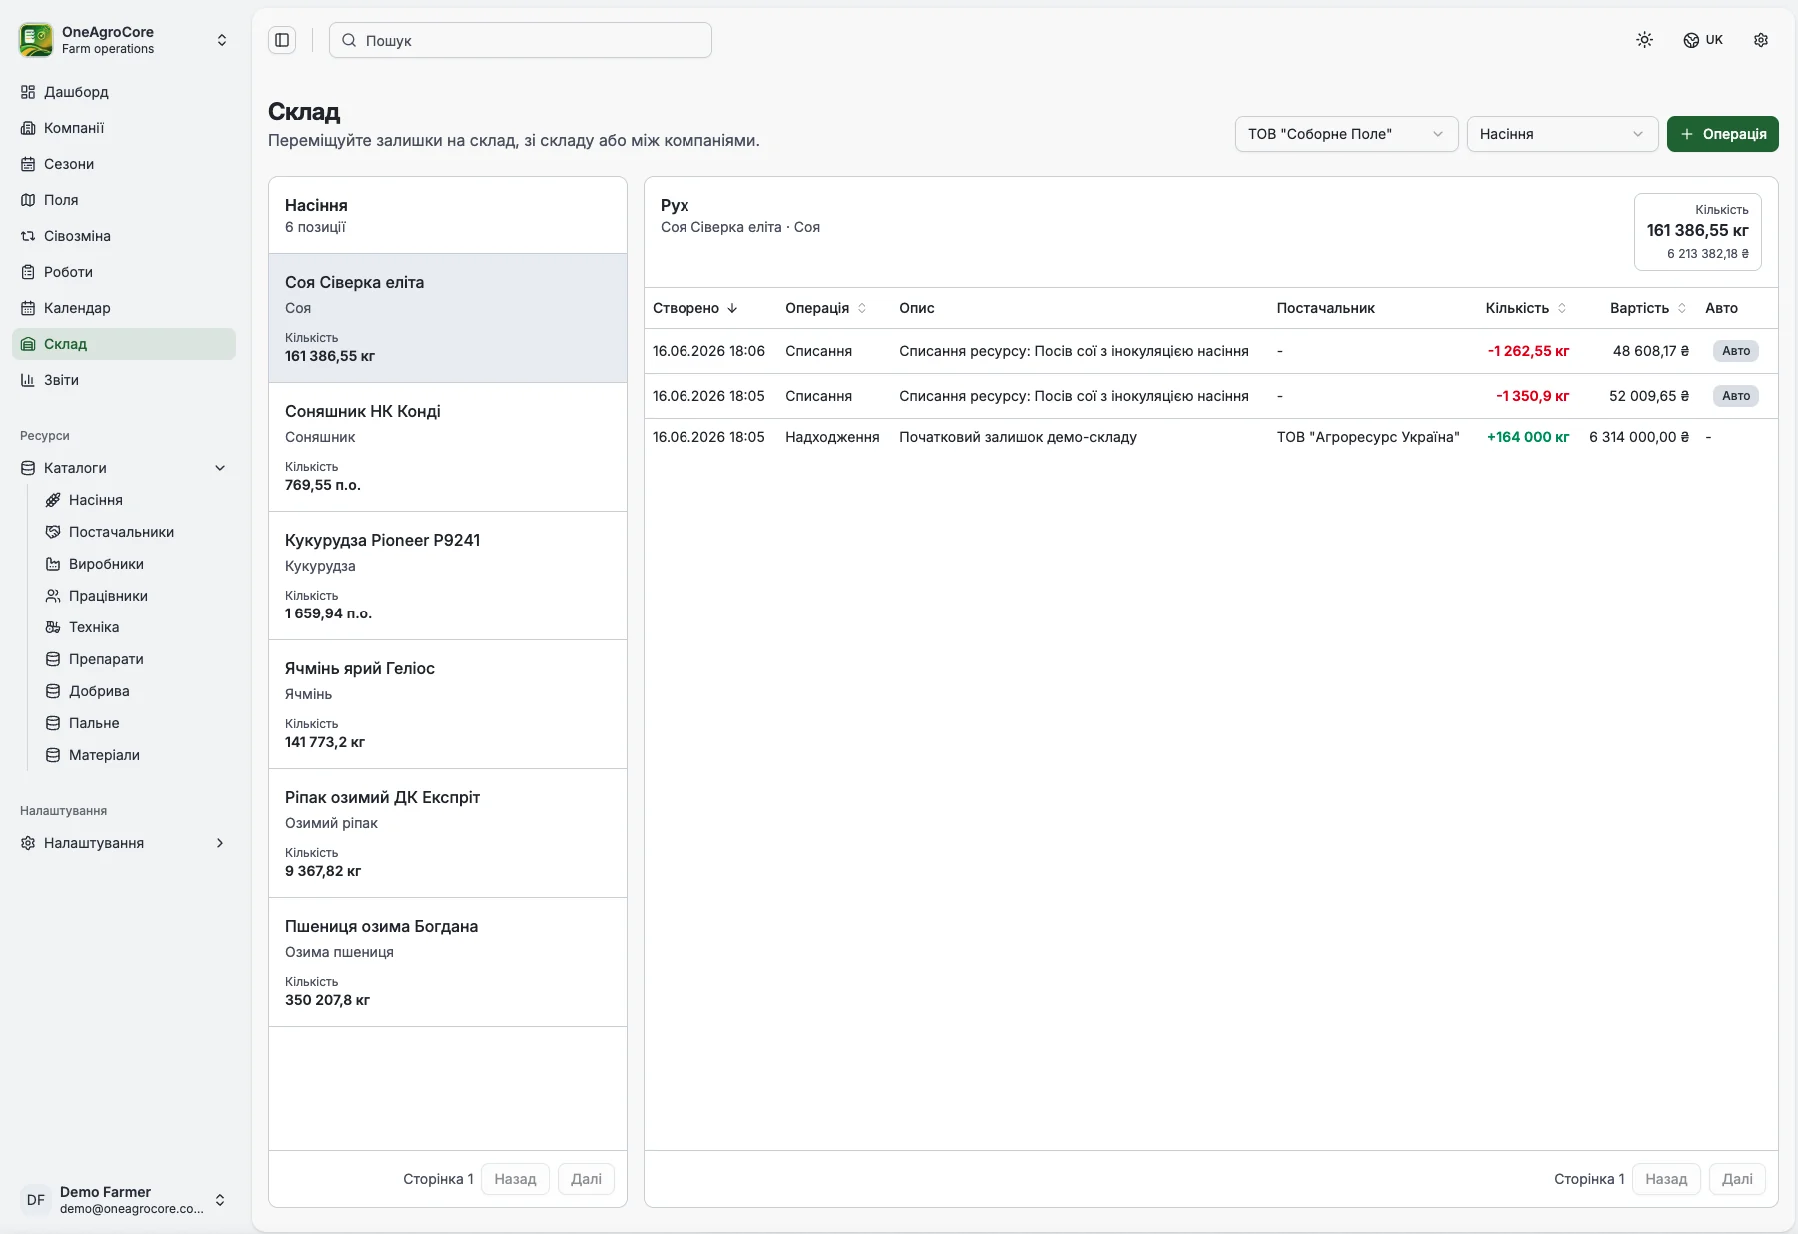
Task: Click the Дашборд sidebar icon
Action: (28, 92)
